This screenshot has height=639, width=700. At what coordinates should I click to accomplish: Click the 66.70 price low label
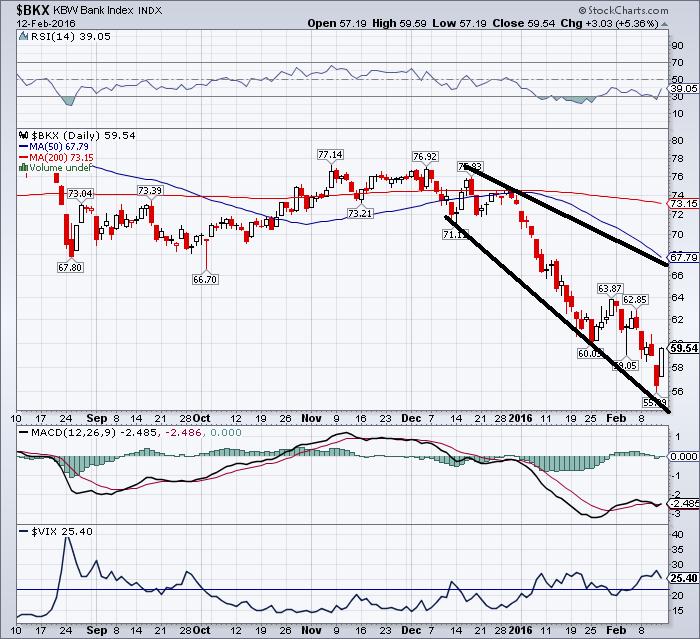click(205, 280)
